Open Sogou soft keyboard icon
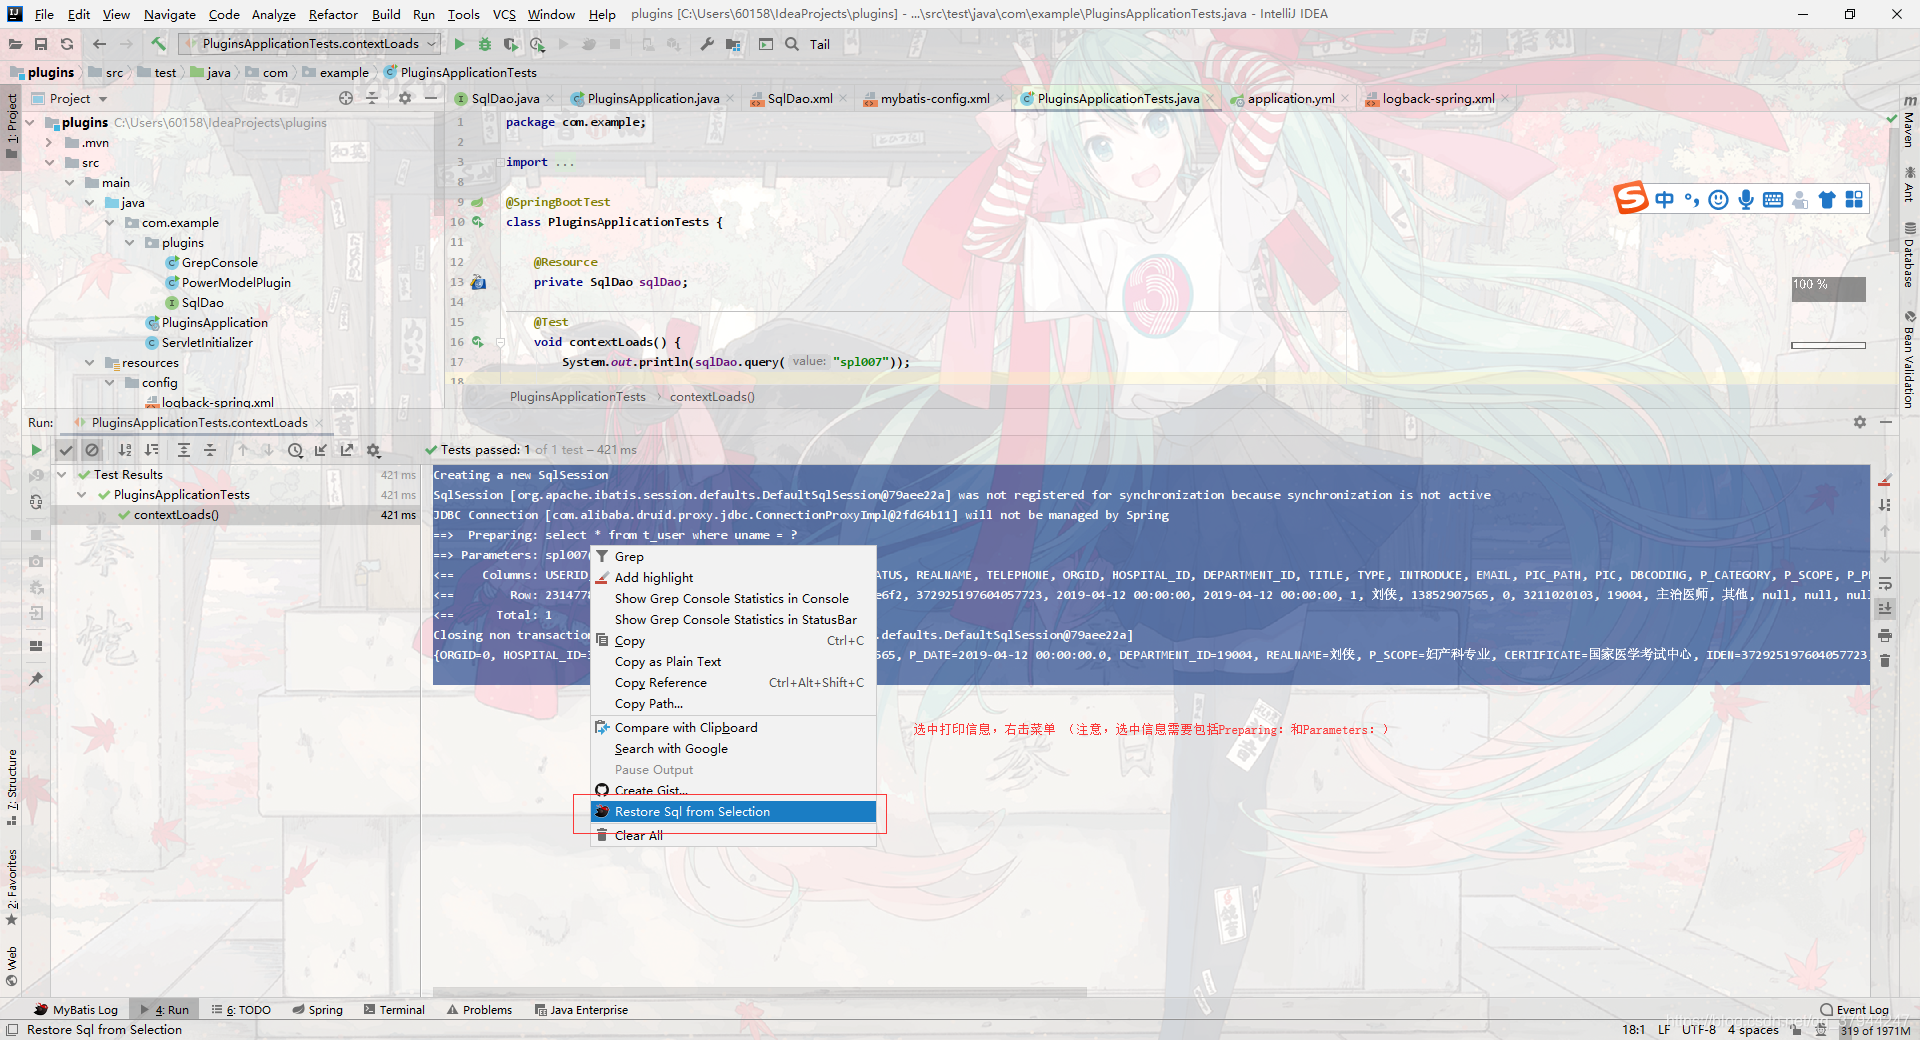1920x1040 pixels. (1773, 199)
